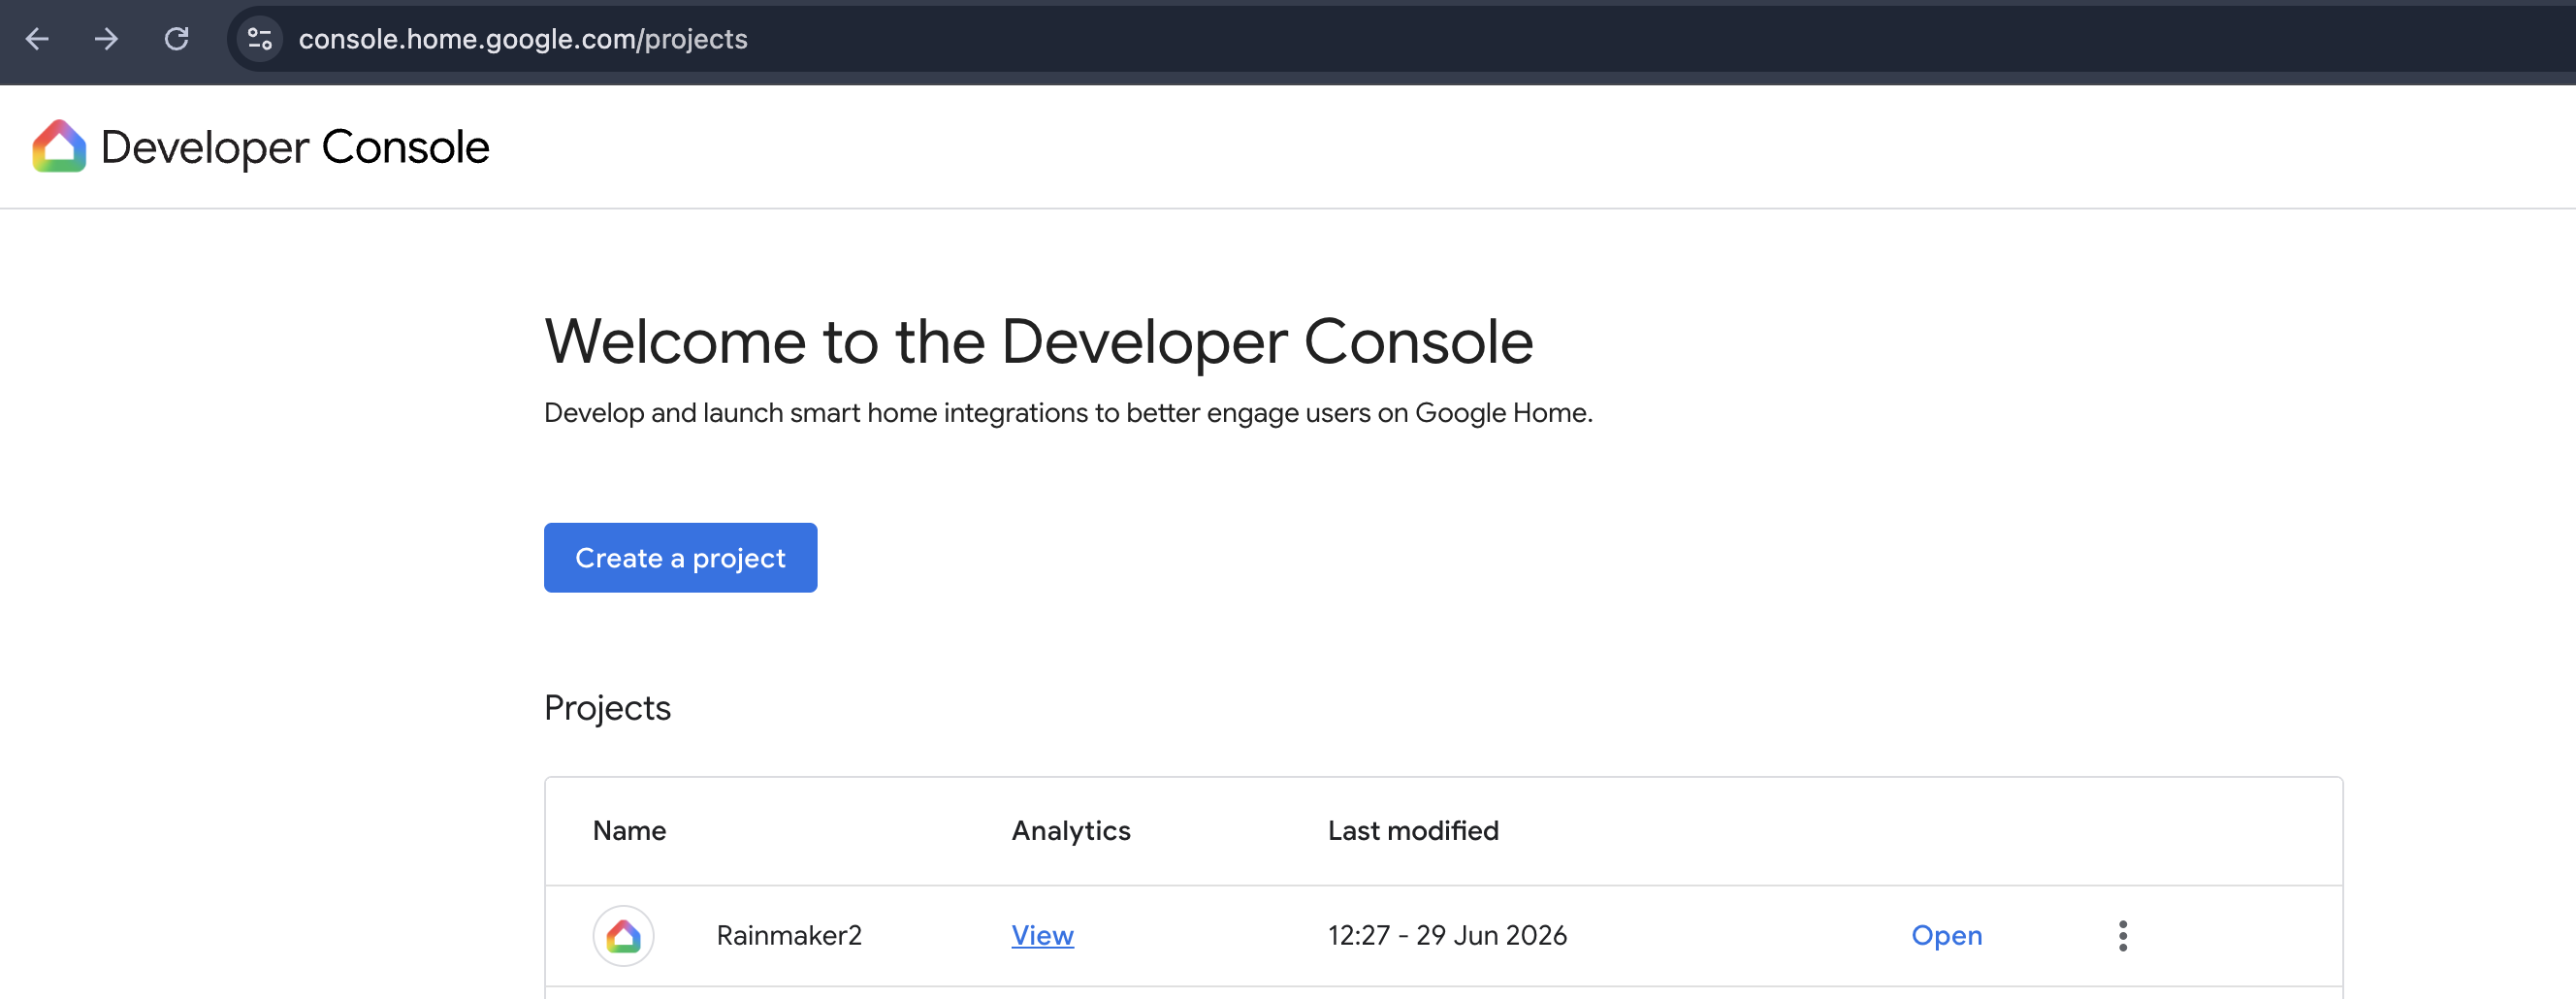
Task: Open the Rainmaker2 project
Action: click(x=1946, y=935)
